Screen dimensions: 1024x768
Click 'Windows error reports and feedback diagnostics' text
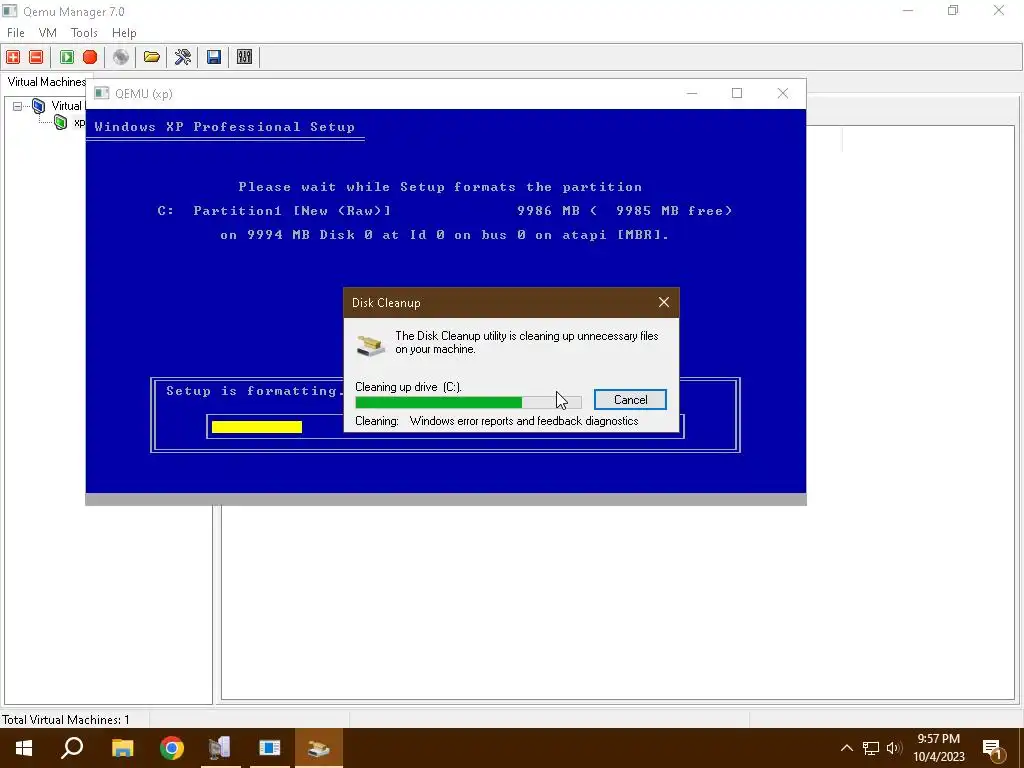[524, 421]
